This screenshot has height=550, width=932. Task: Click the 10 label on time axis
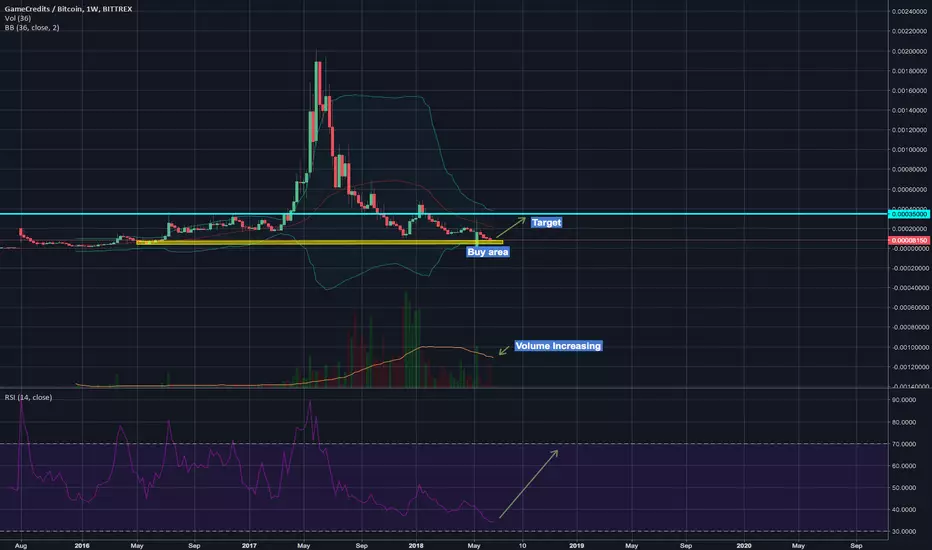click(x=522, y=545)
